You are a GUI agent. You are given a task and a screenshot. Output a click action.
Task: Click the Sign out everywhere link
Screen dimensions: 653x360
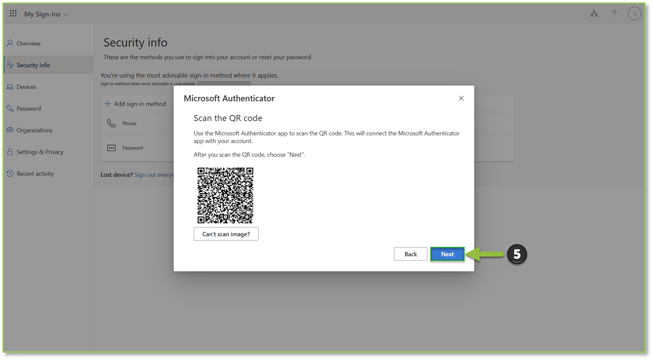pyautogui.click(x=153, y=175)
